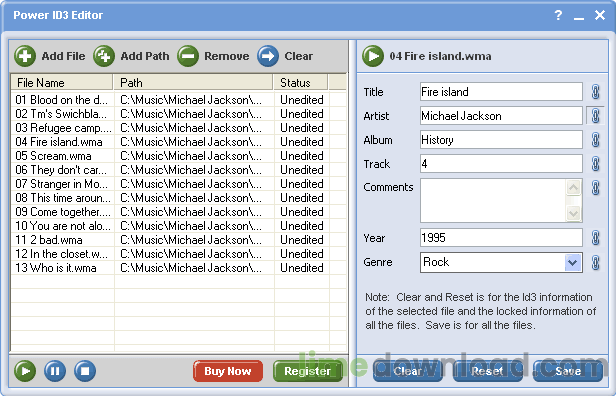Play 04 Fire island.wma preview
Viewport: 616px width, 396px height.
(x=373, y=56)
